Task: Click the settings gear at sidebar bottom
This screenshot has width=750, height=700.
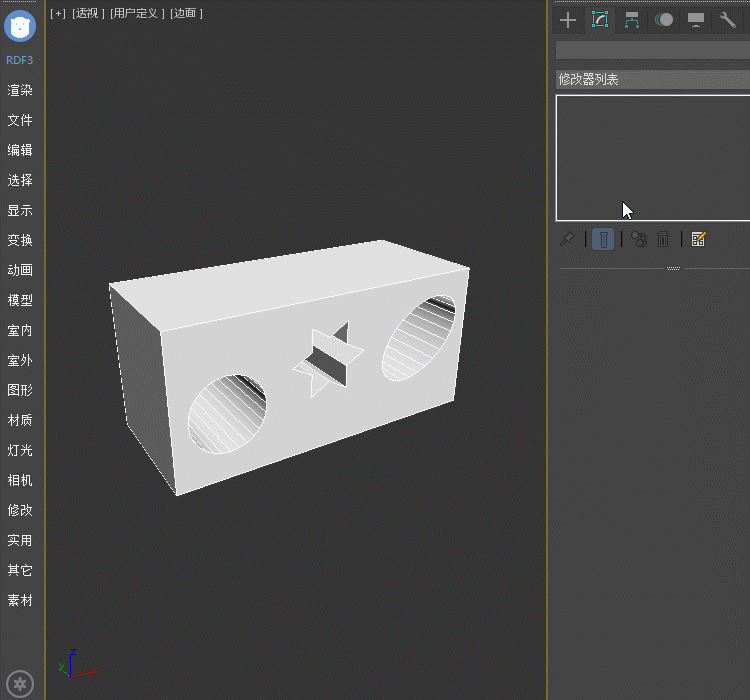Action: (x=21, y=684)
